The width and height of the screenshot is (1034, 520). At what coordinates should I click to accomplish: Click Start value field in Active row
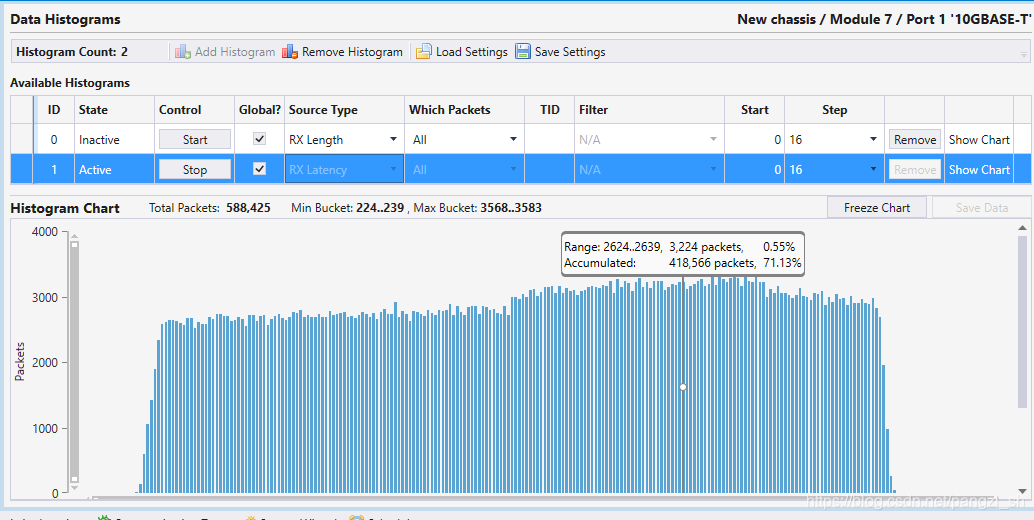click(x=754, y=169)
